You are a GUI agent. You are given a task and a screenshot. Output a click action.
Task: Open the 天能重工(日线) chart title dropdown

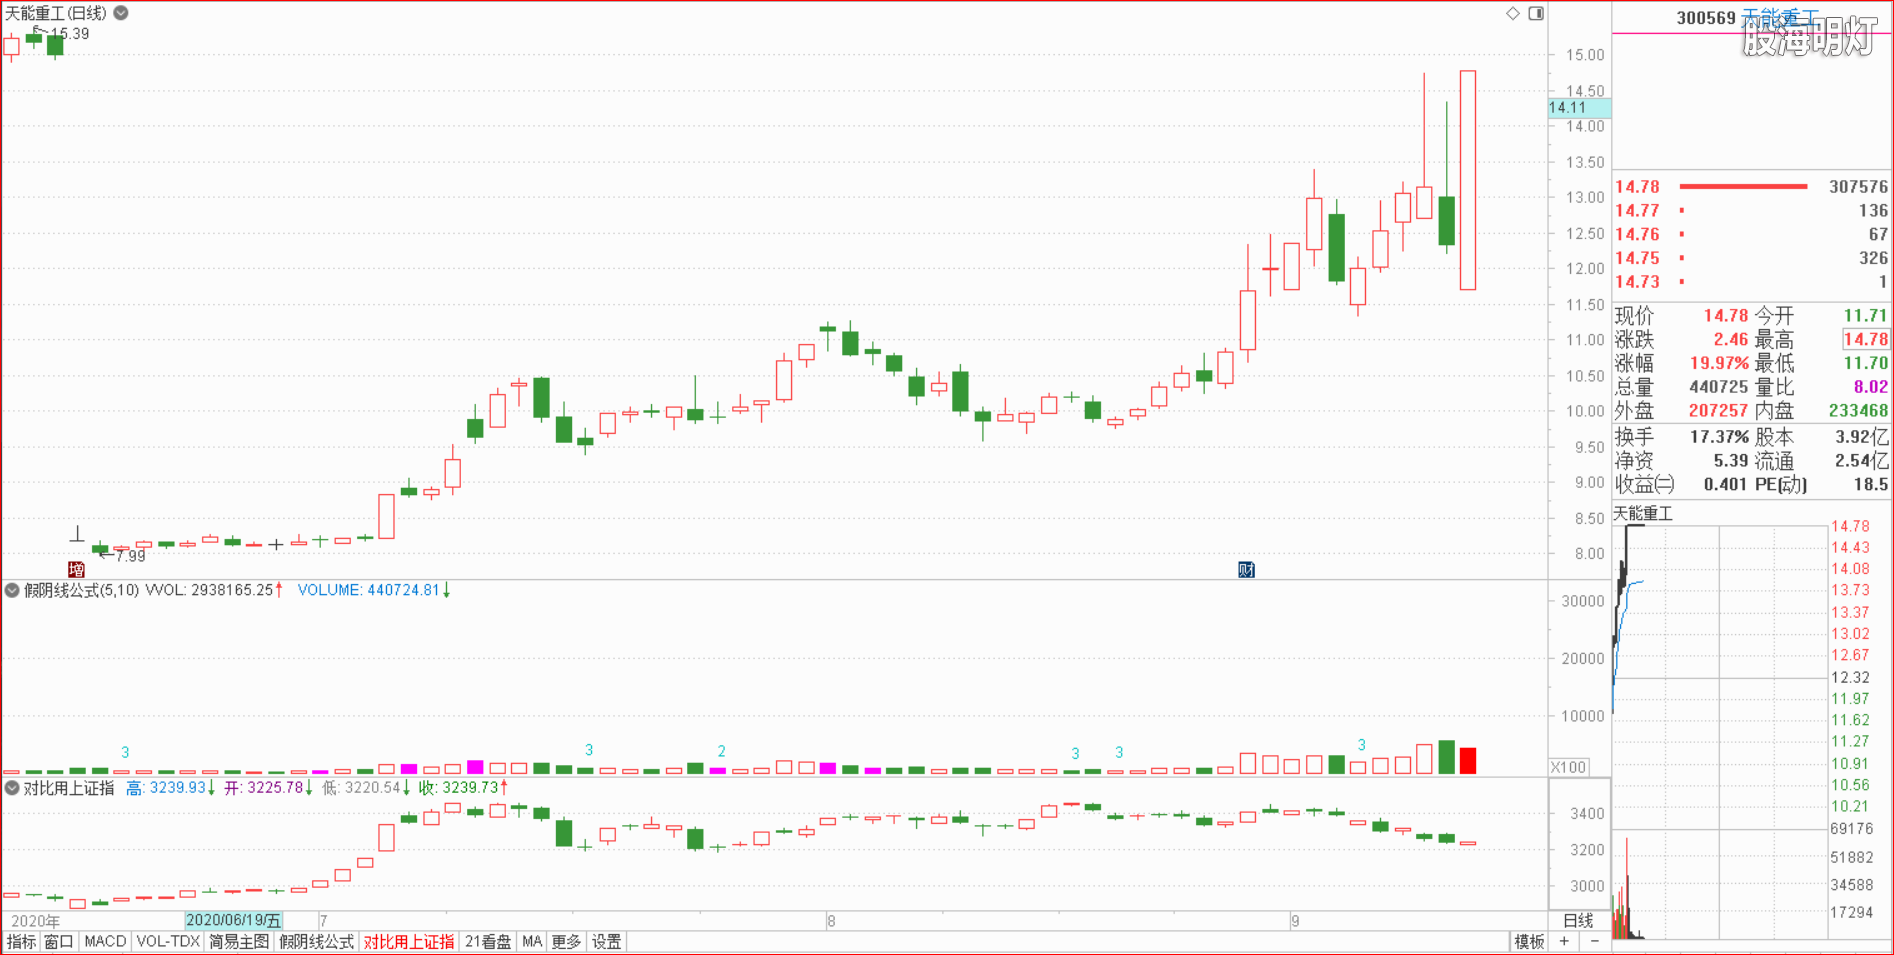pos(121,13)
